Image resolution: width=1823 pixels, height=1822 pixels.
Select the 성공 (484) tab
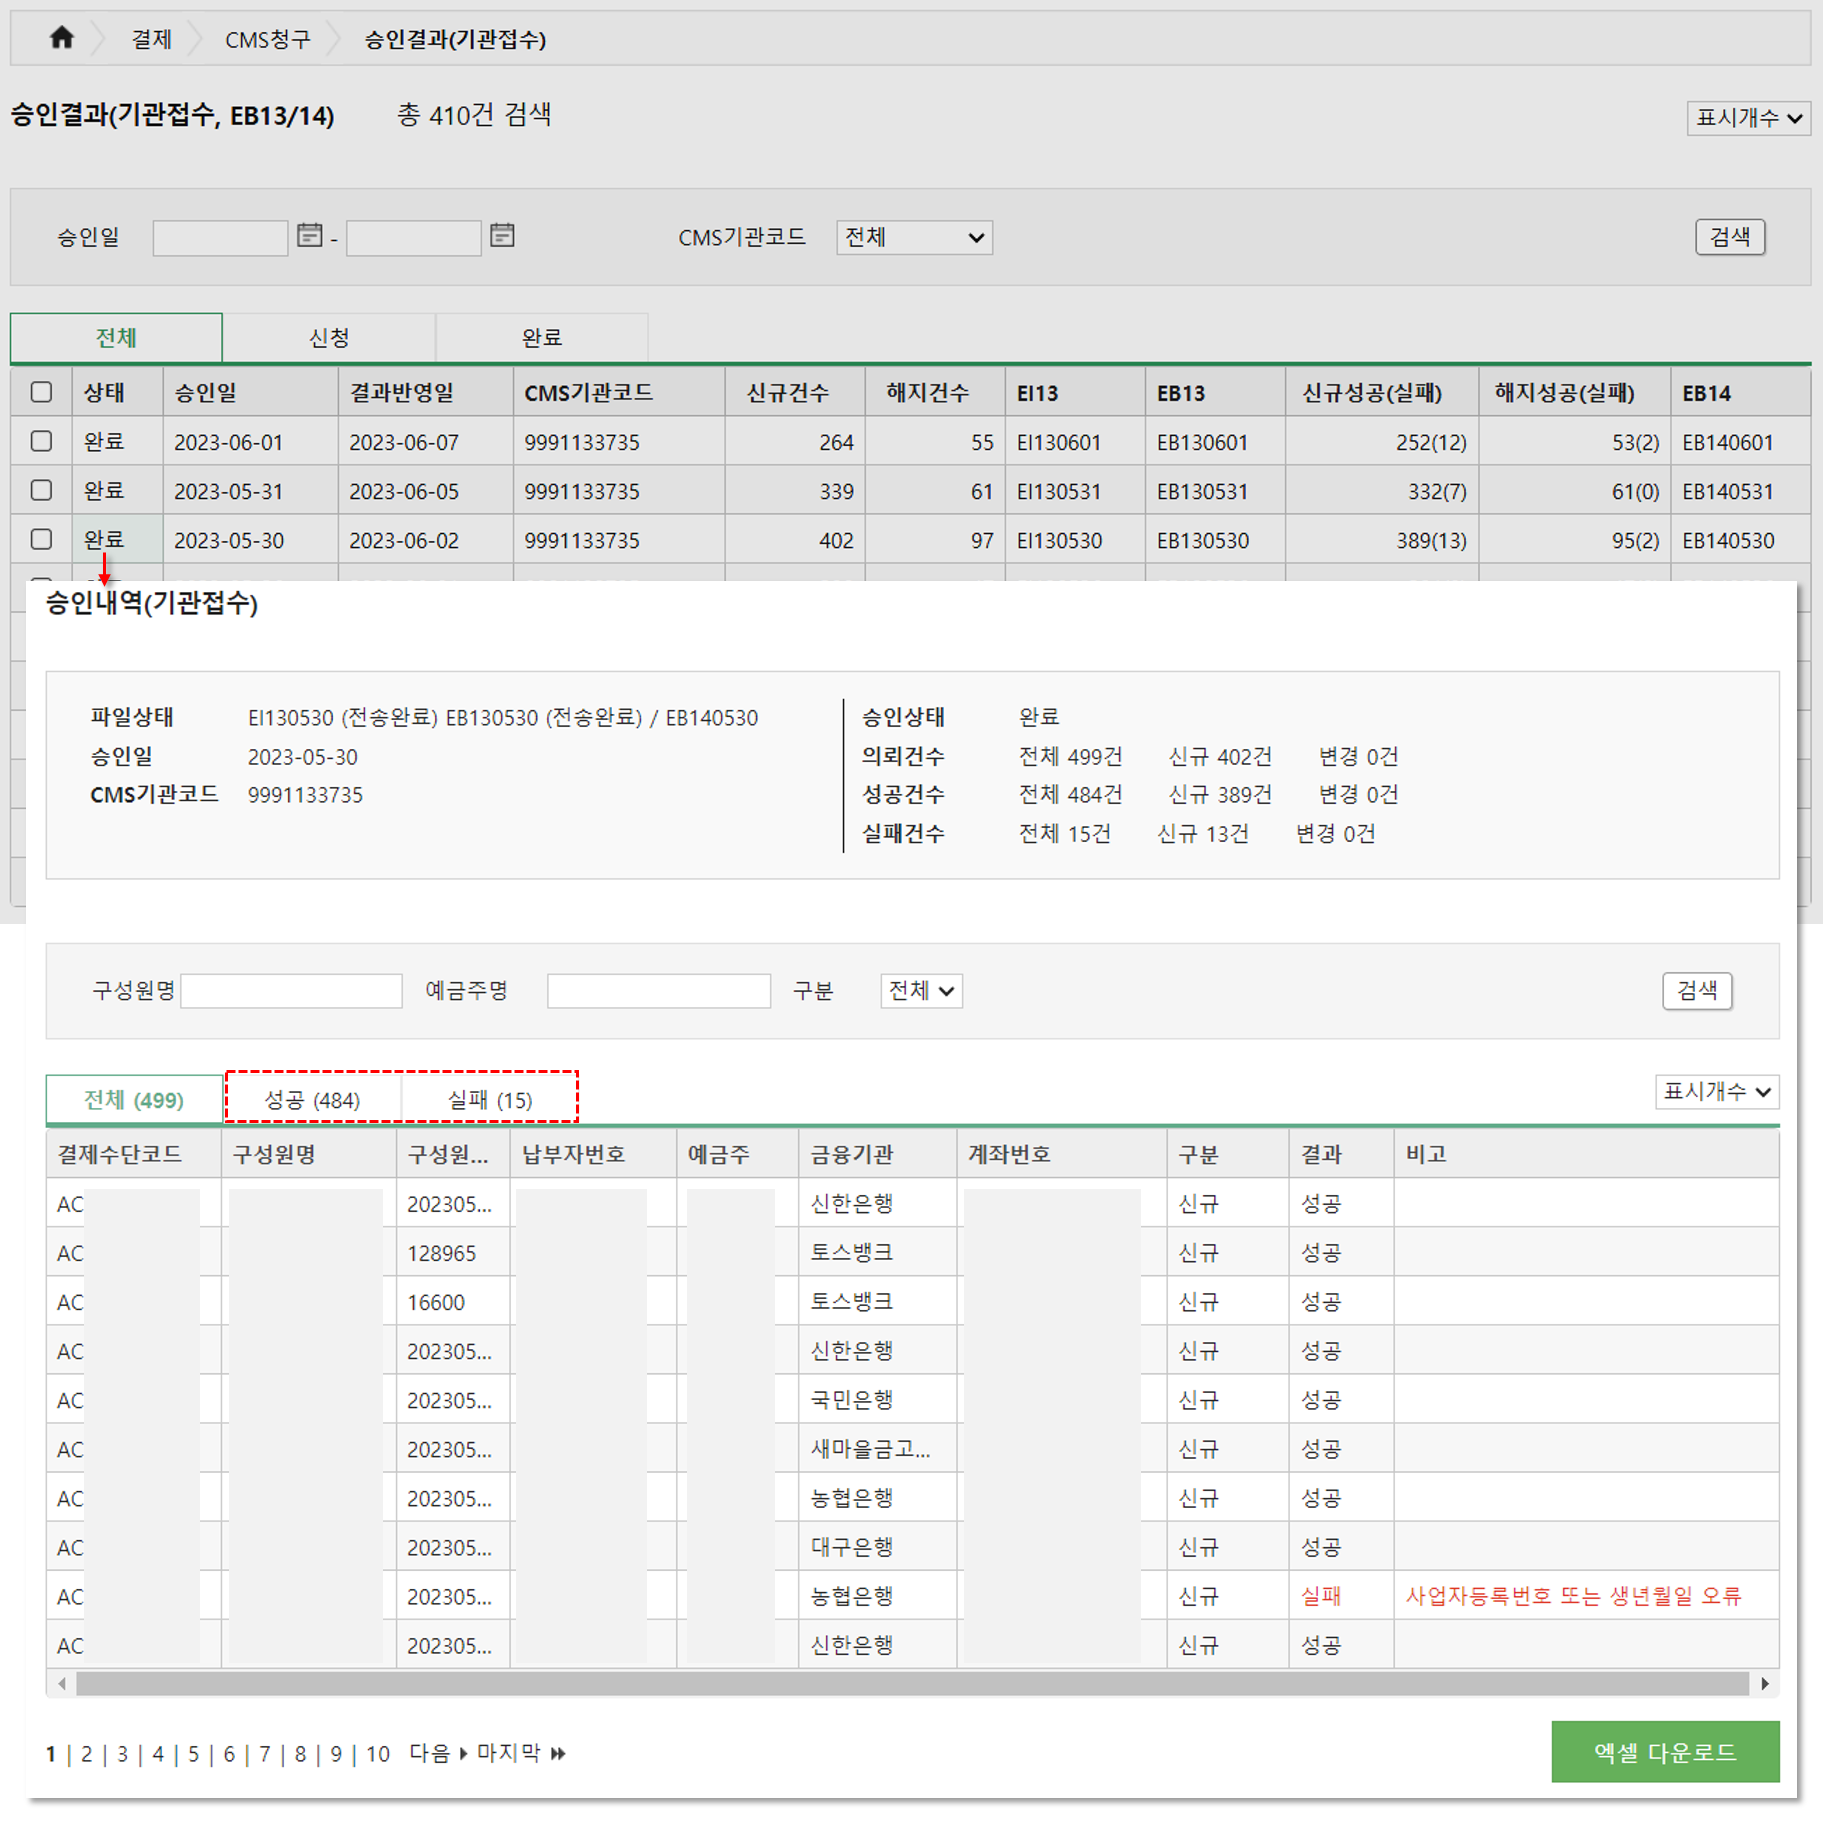(312, 1100)
